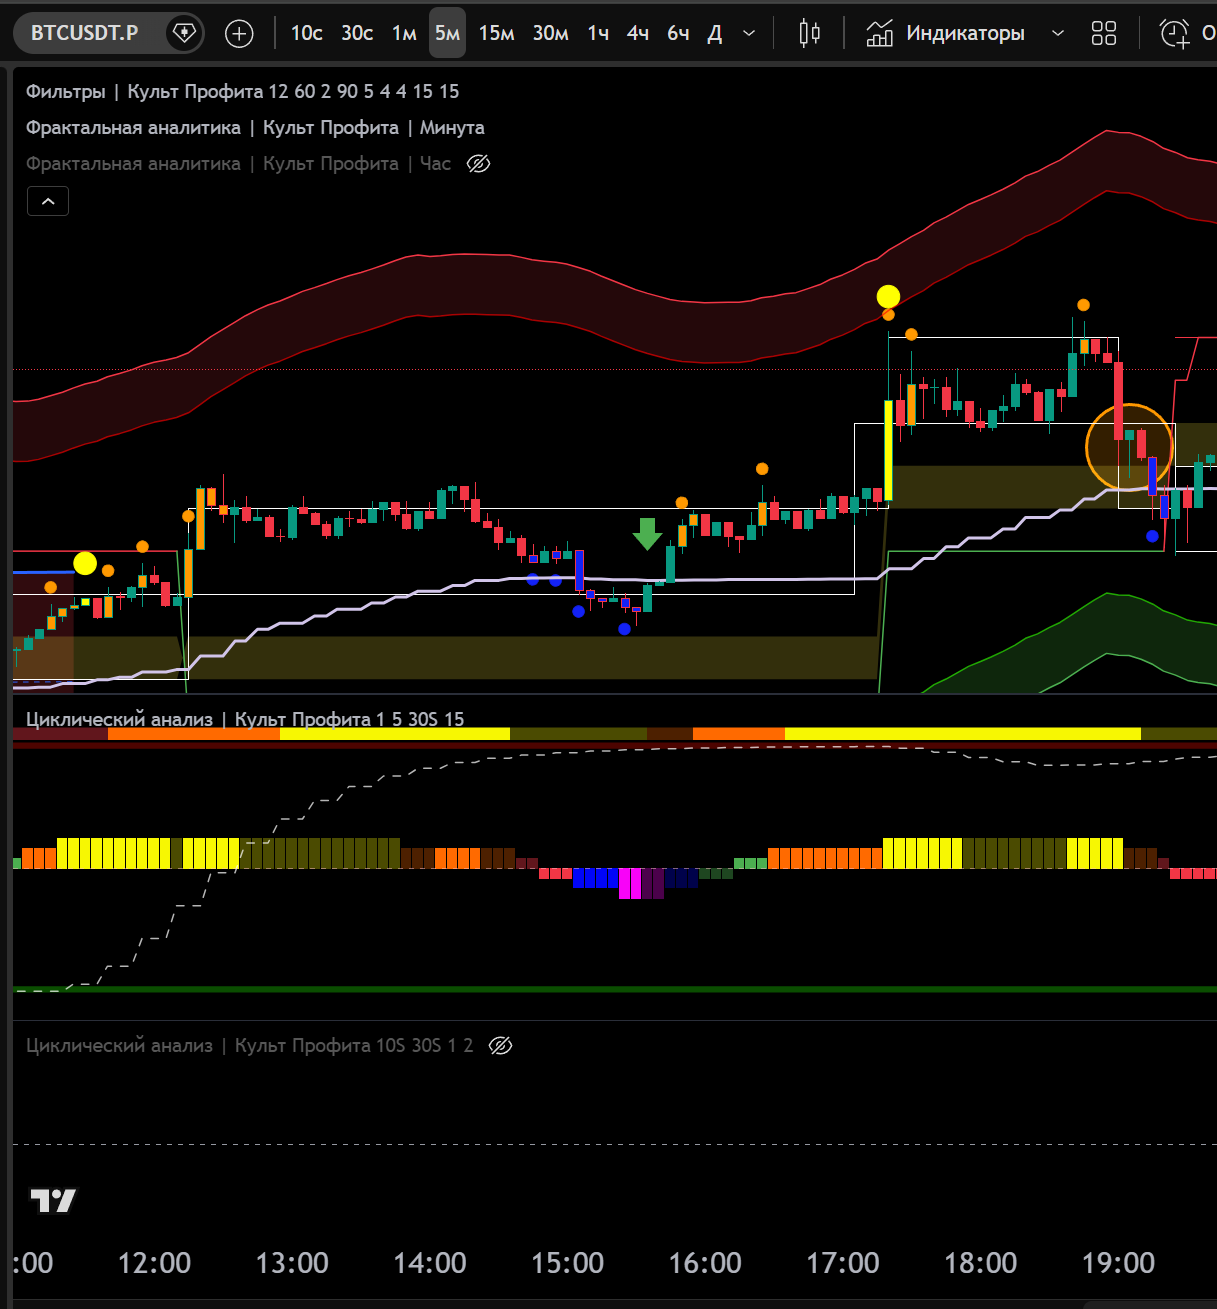Viewport: 1217px width, 1309px height.
Task: Click the orange highlighted circle on the chart
Action: click(x=1129, y=447)
